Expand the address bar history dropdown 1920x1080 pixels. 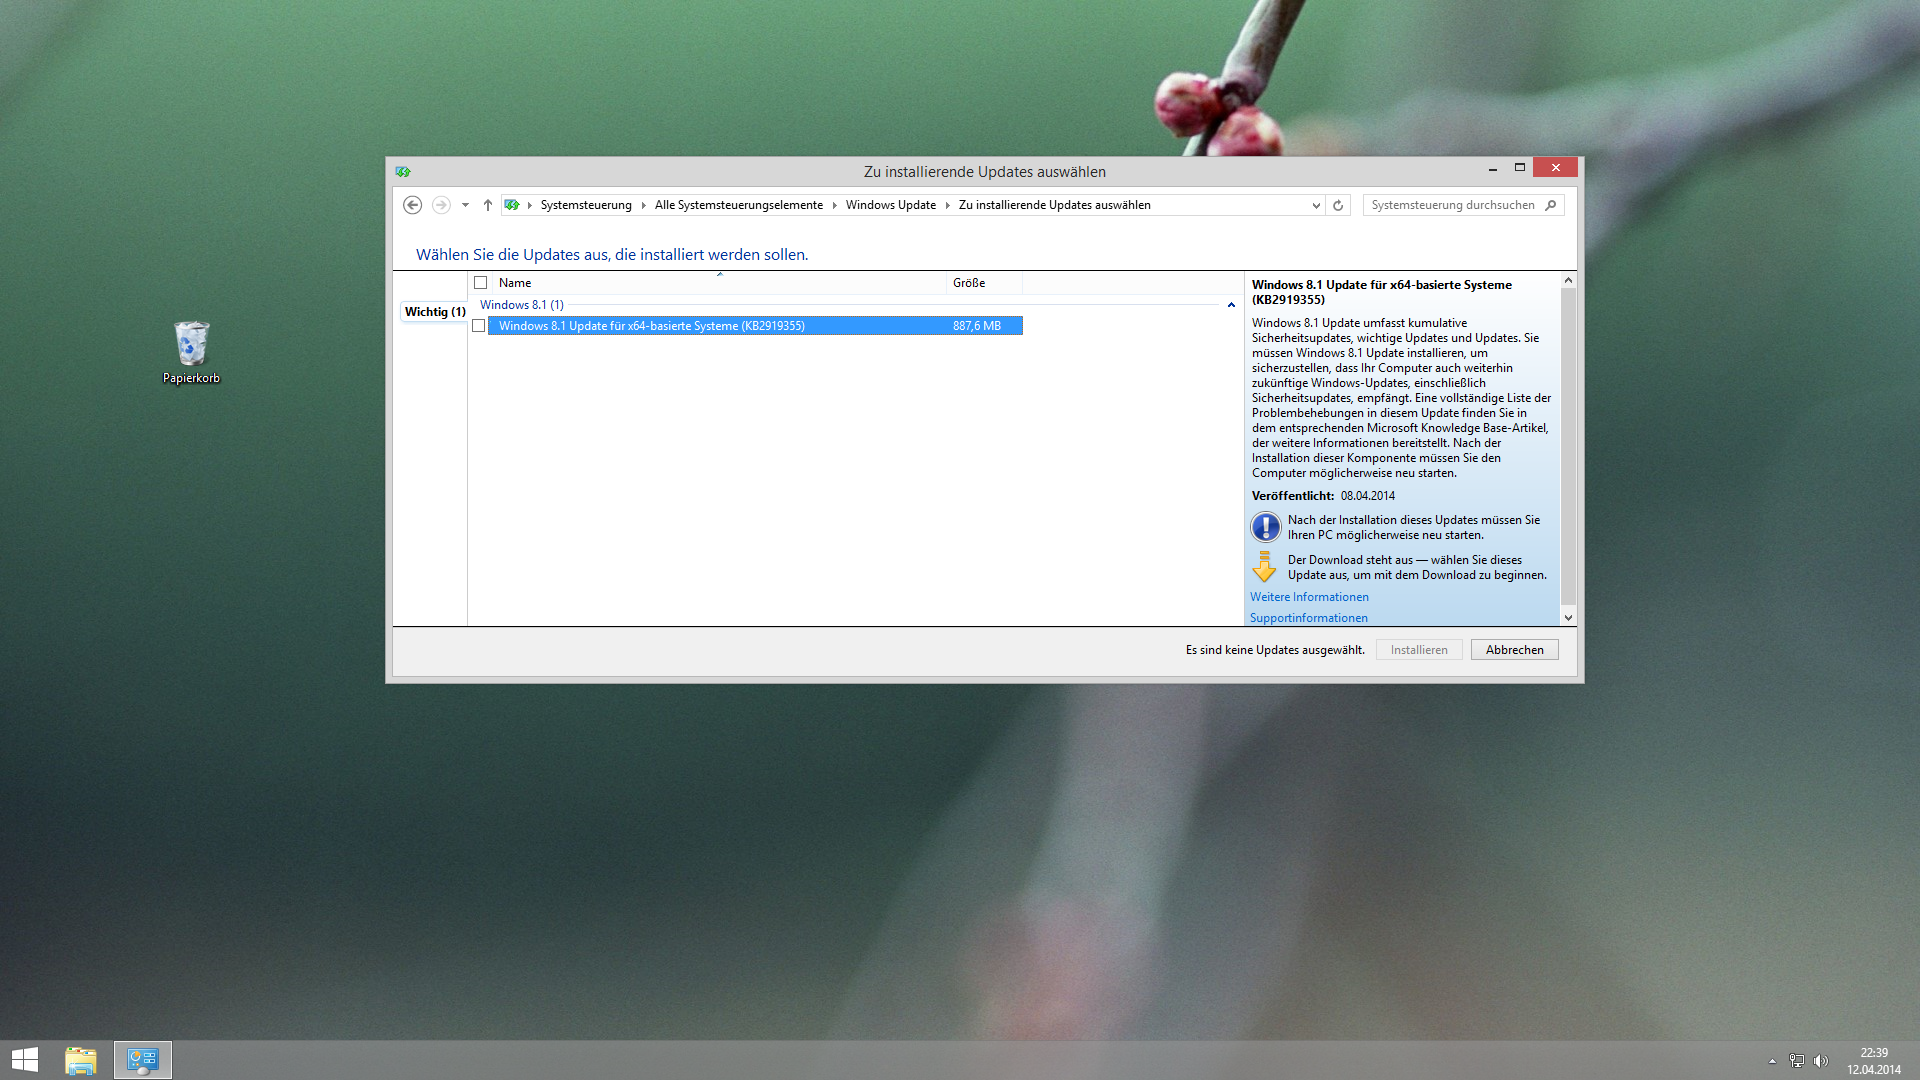click(1316, 205)
